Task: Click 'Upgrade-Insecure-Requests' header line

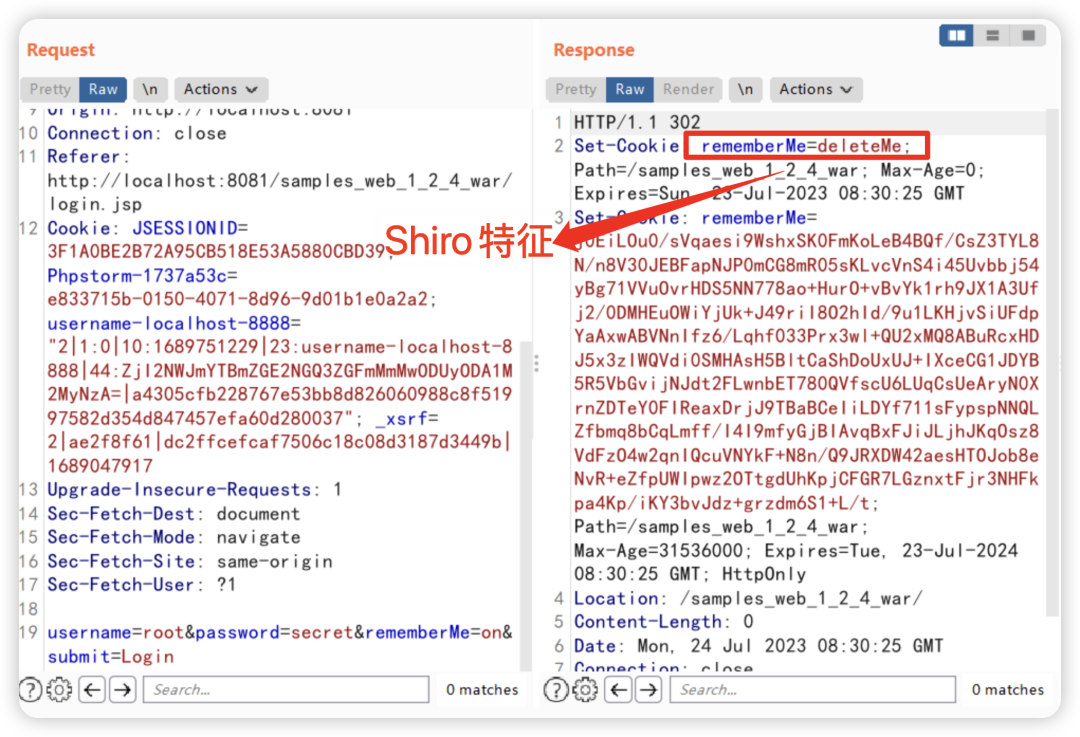Action: click(194, 490)
